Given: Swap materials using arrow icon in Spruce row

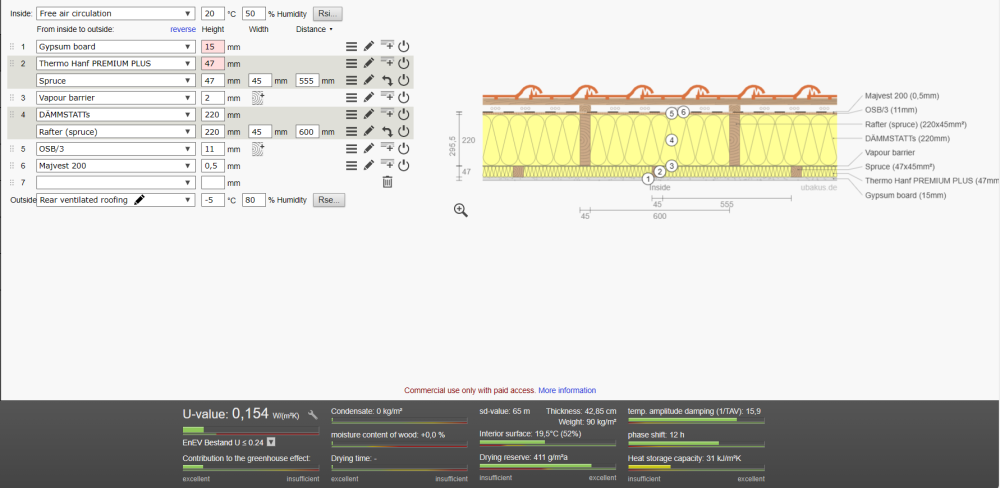Looking at the screenshot, I should (x=386, y=80).
